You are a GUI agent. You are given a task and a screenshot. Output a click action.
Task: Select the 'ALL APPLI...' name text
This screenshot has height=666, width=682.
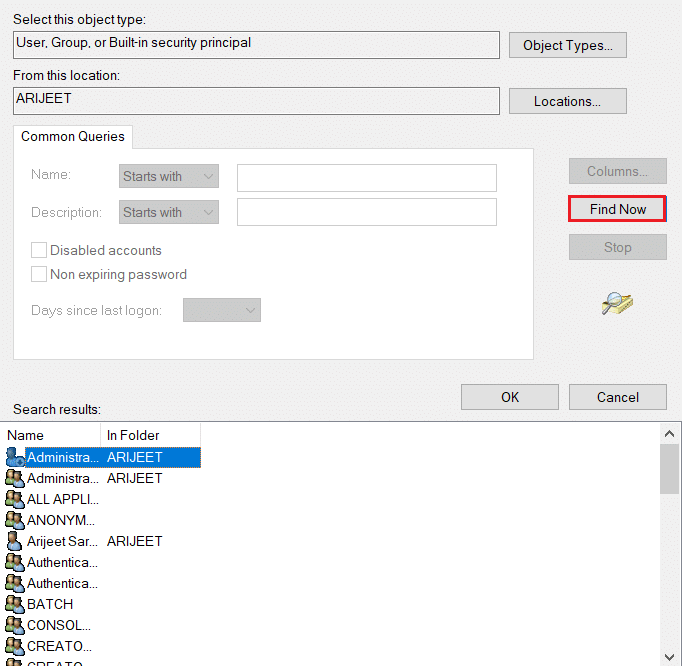(x=63, y=499)
